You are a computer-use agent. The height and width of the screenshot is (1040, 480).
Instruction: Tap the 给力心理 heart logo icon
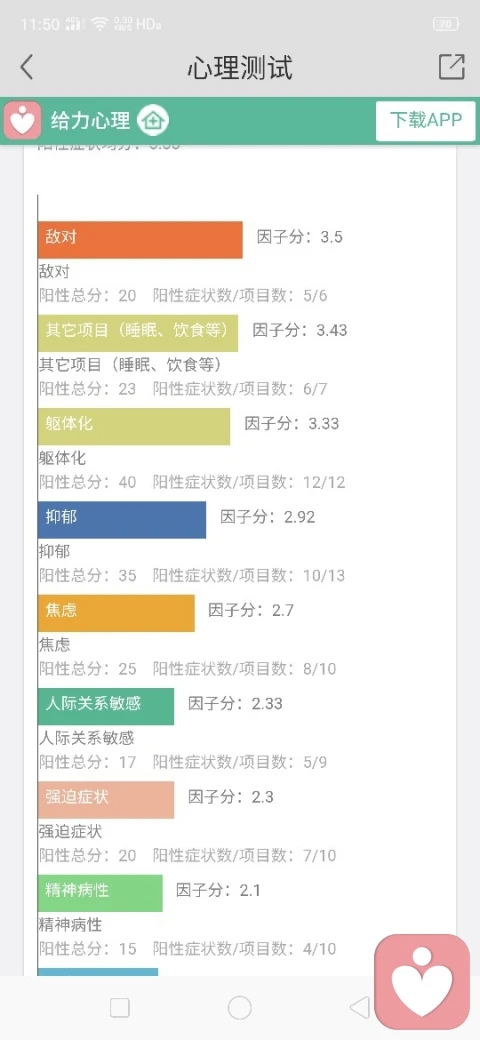[23, 121]
